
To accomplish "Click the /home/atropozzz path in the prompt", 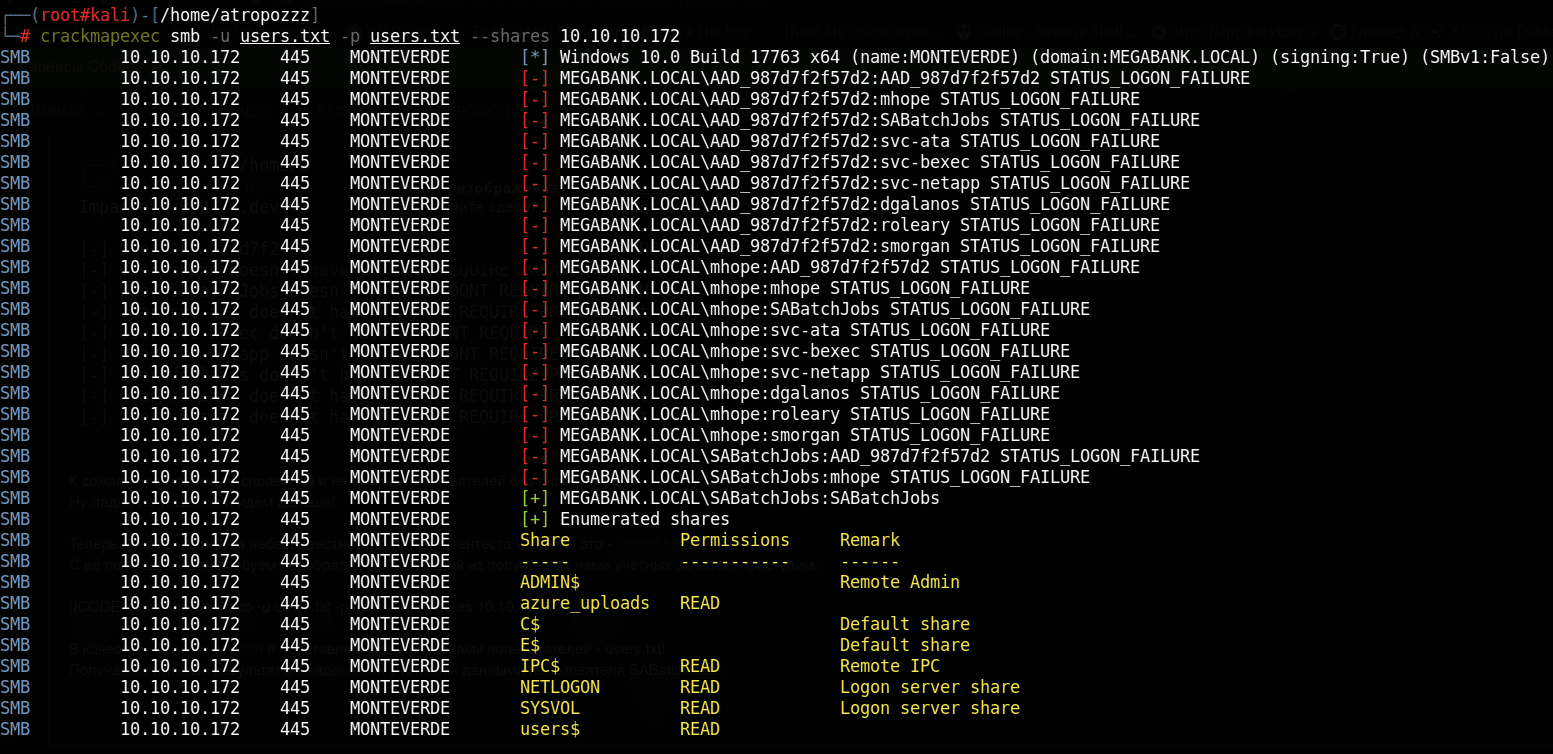I will click(x=235, y=14).
